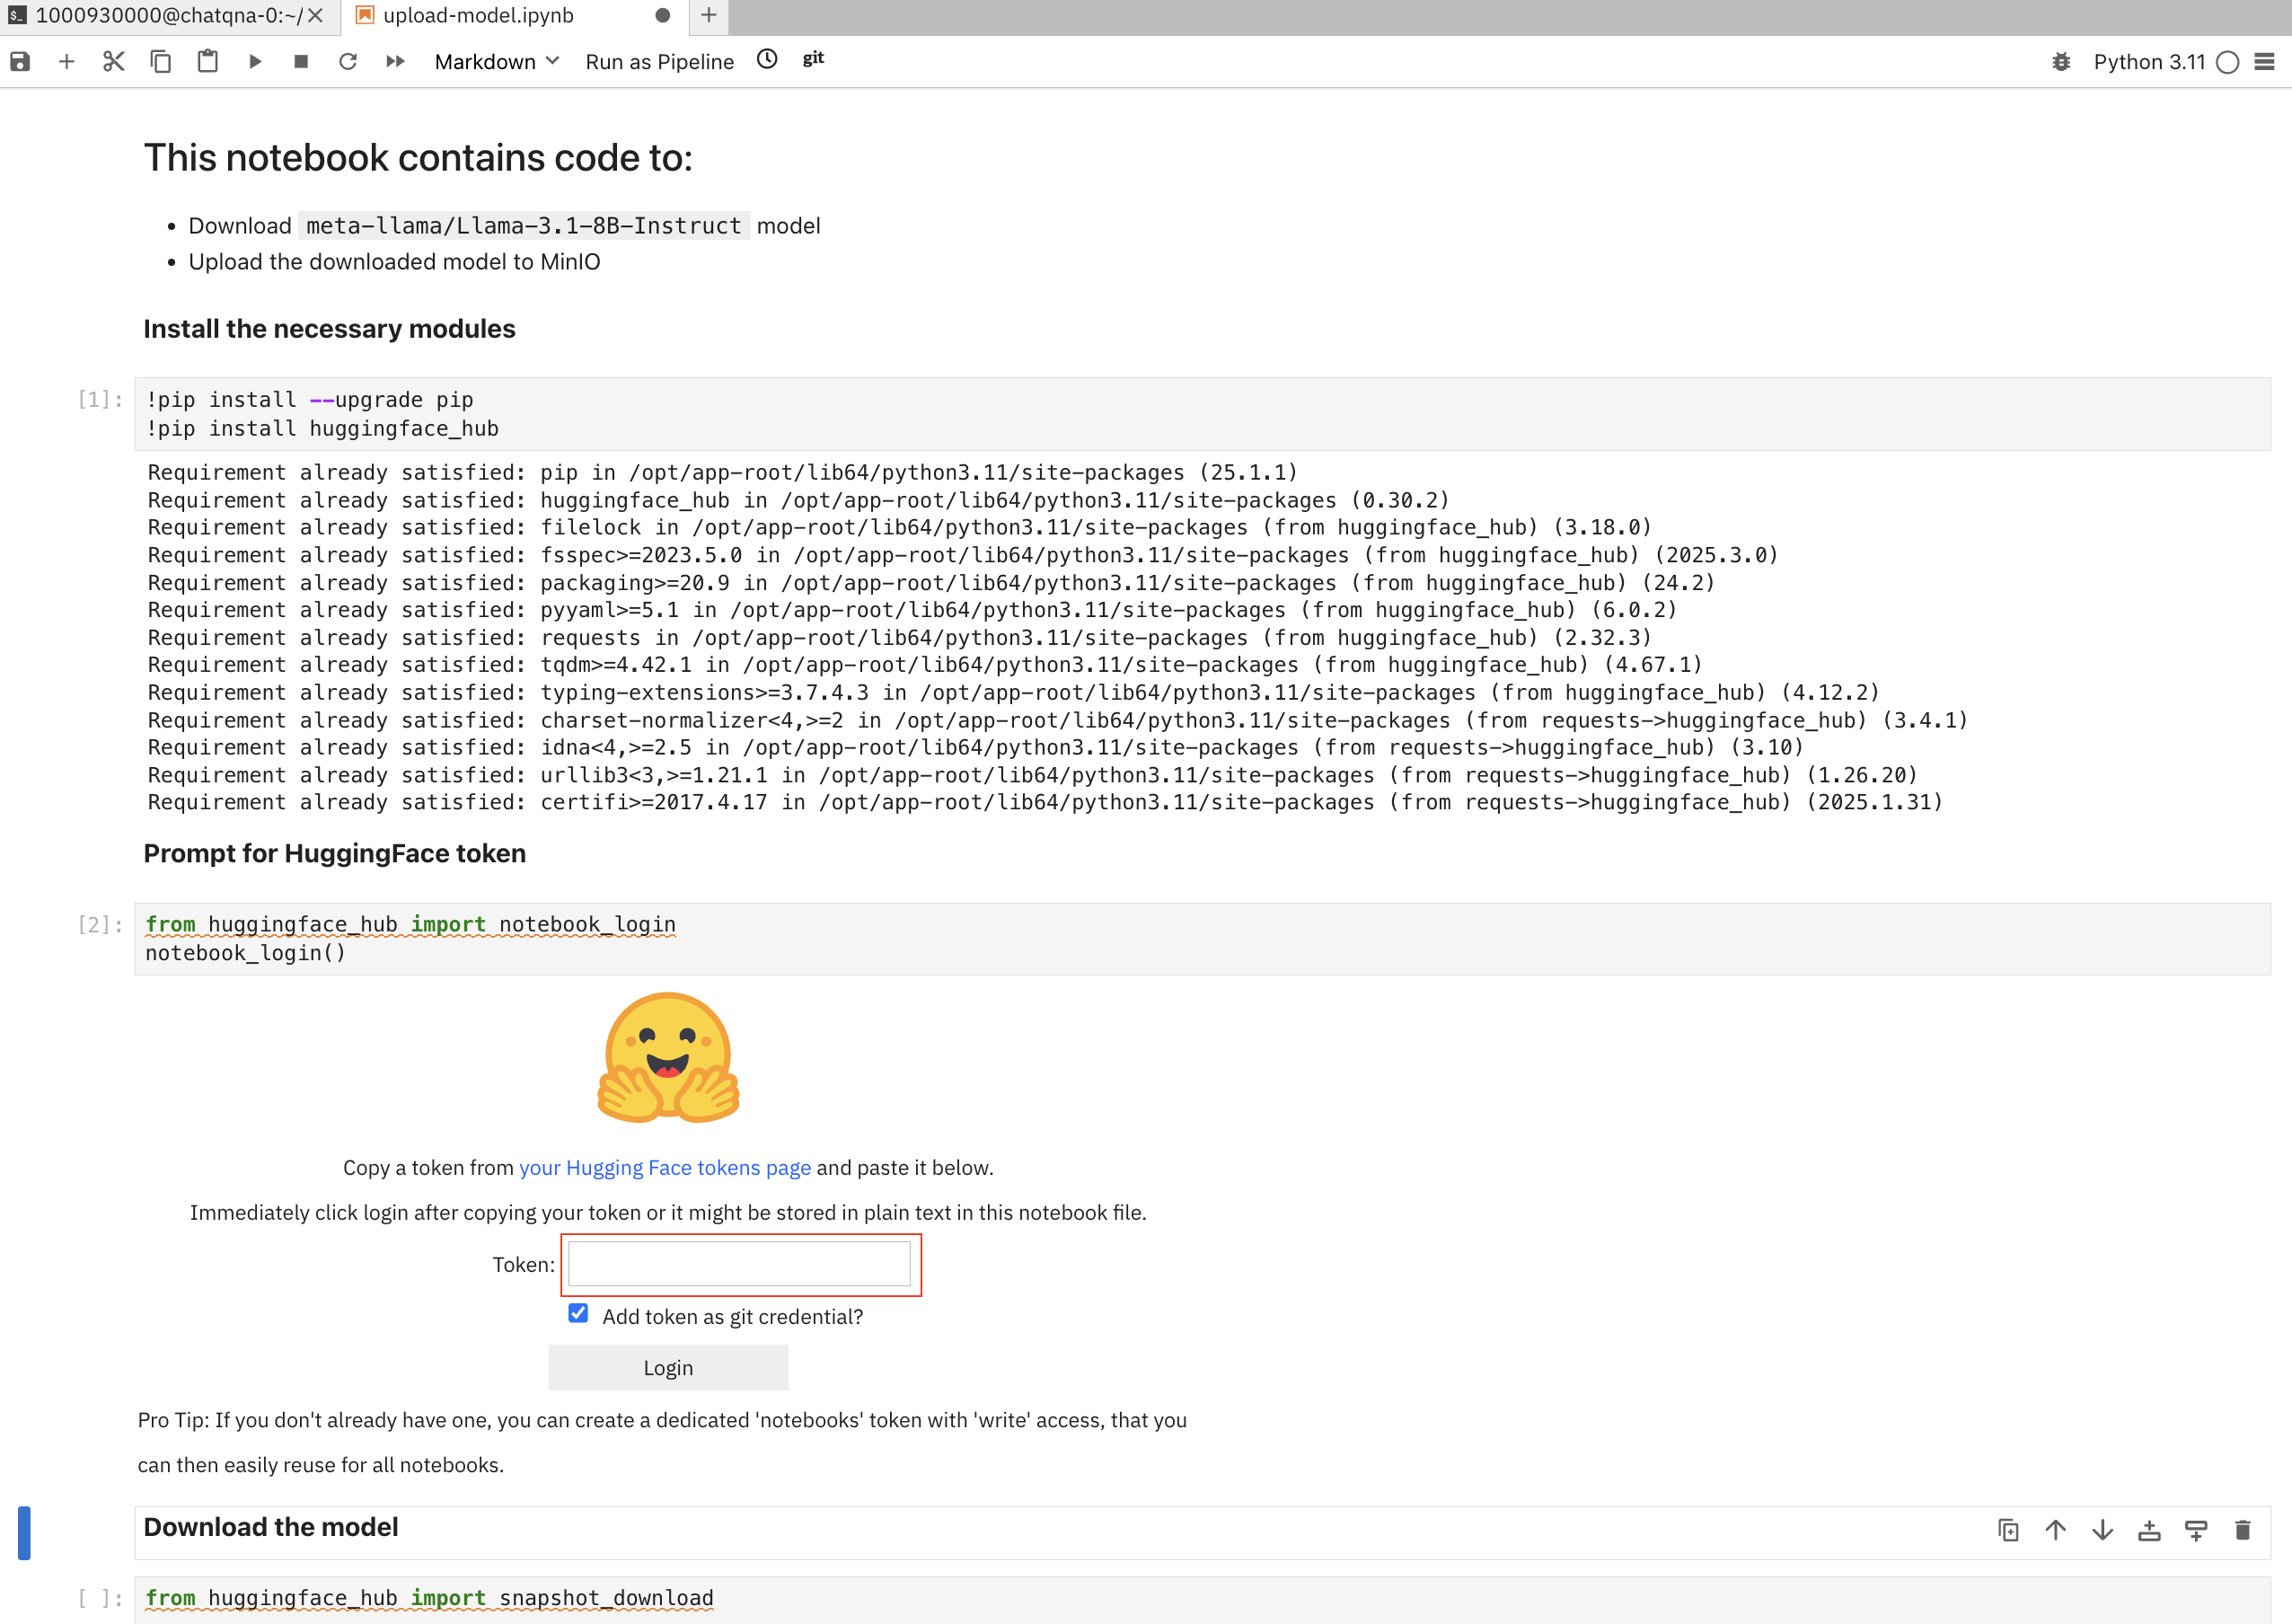Insert a cell with the plus icon
This screenshot has width=2292, height=1624.
pyautogui.click(x=66, y=62)
